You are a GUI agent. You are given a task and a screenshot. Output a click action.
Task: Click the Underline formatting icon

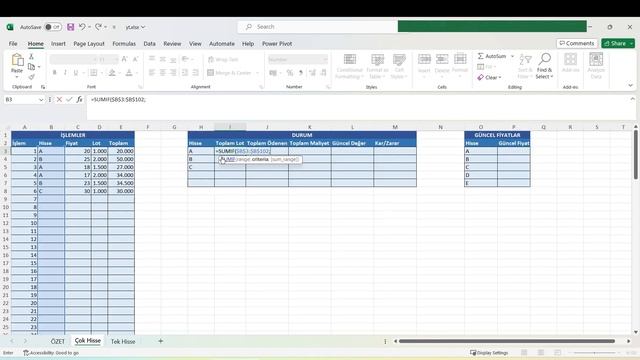[76, 73]
